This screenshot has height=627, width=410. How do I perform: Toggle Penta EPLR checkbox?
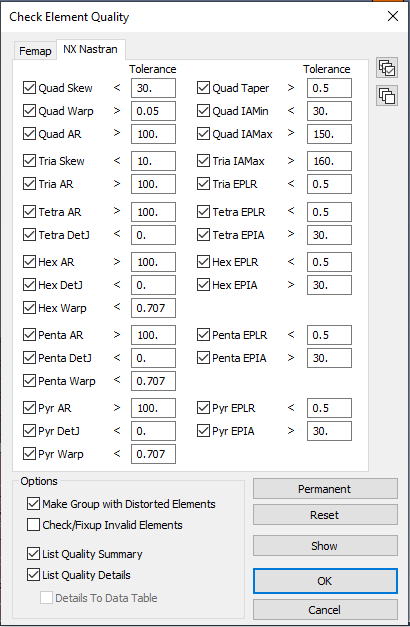pos(203,335)
